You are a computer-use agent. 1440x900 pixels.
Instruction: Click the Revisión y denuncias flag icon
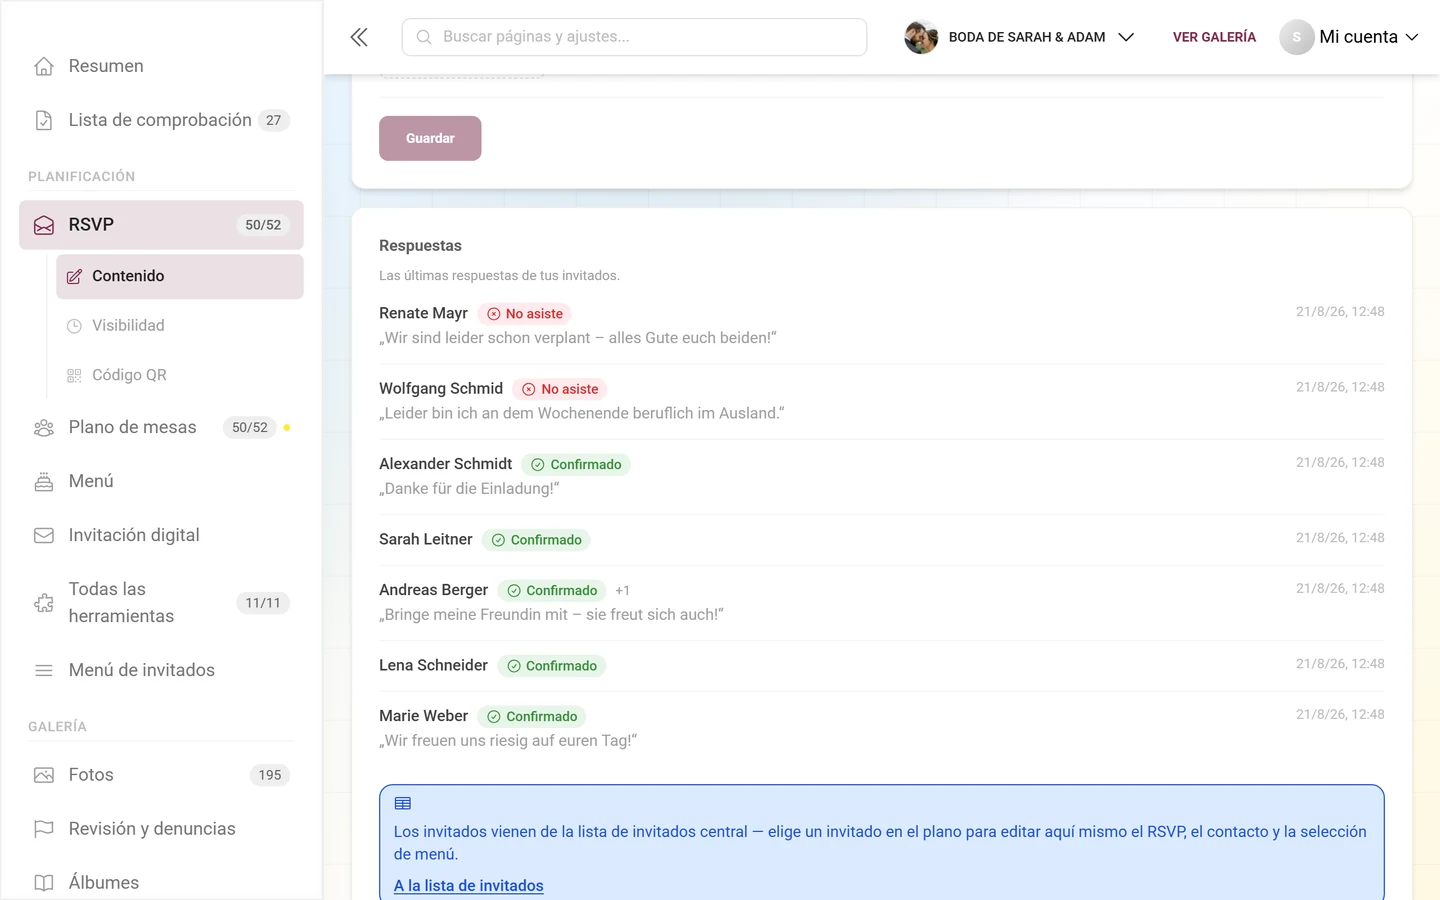click(x=44, y=829)
